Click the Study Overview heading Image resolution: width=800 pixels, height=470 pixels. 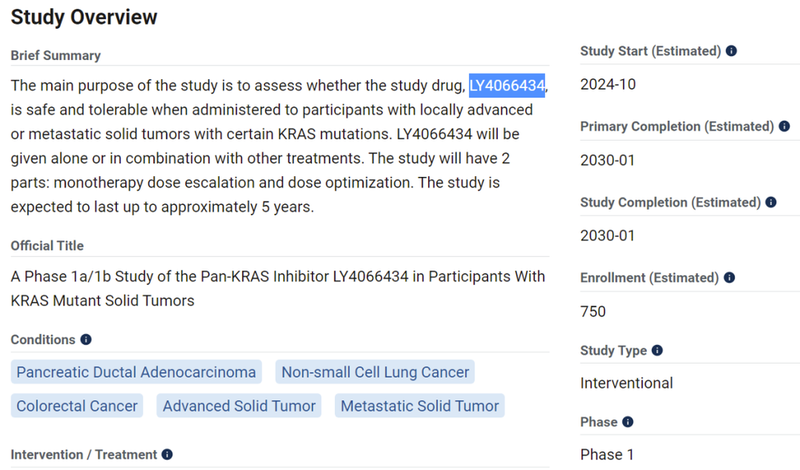[x=84, y=17]
